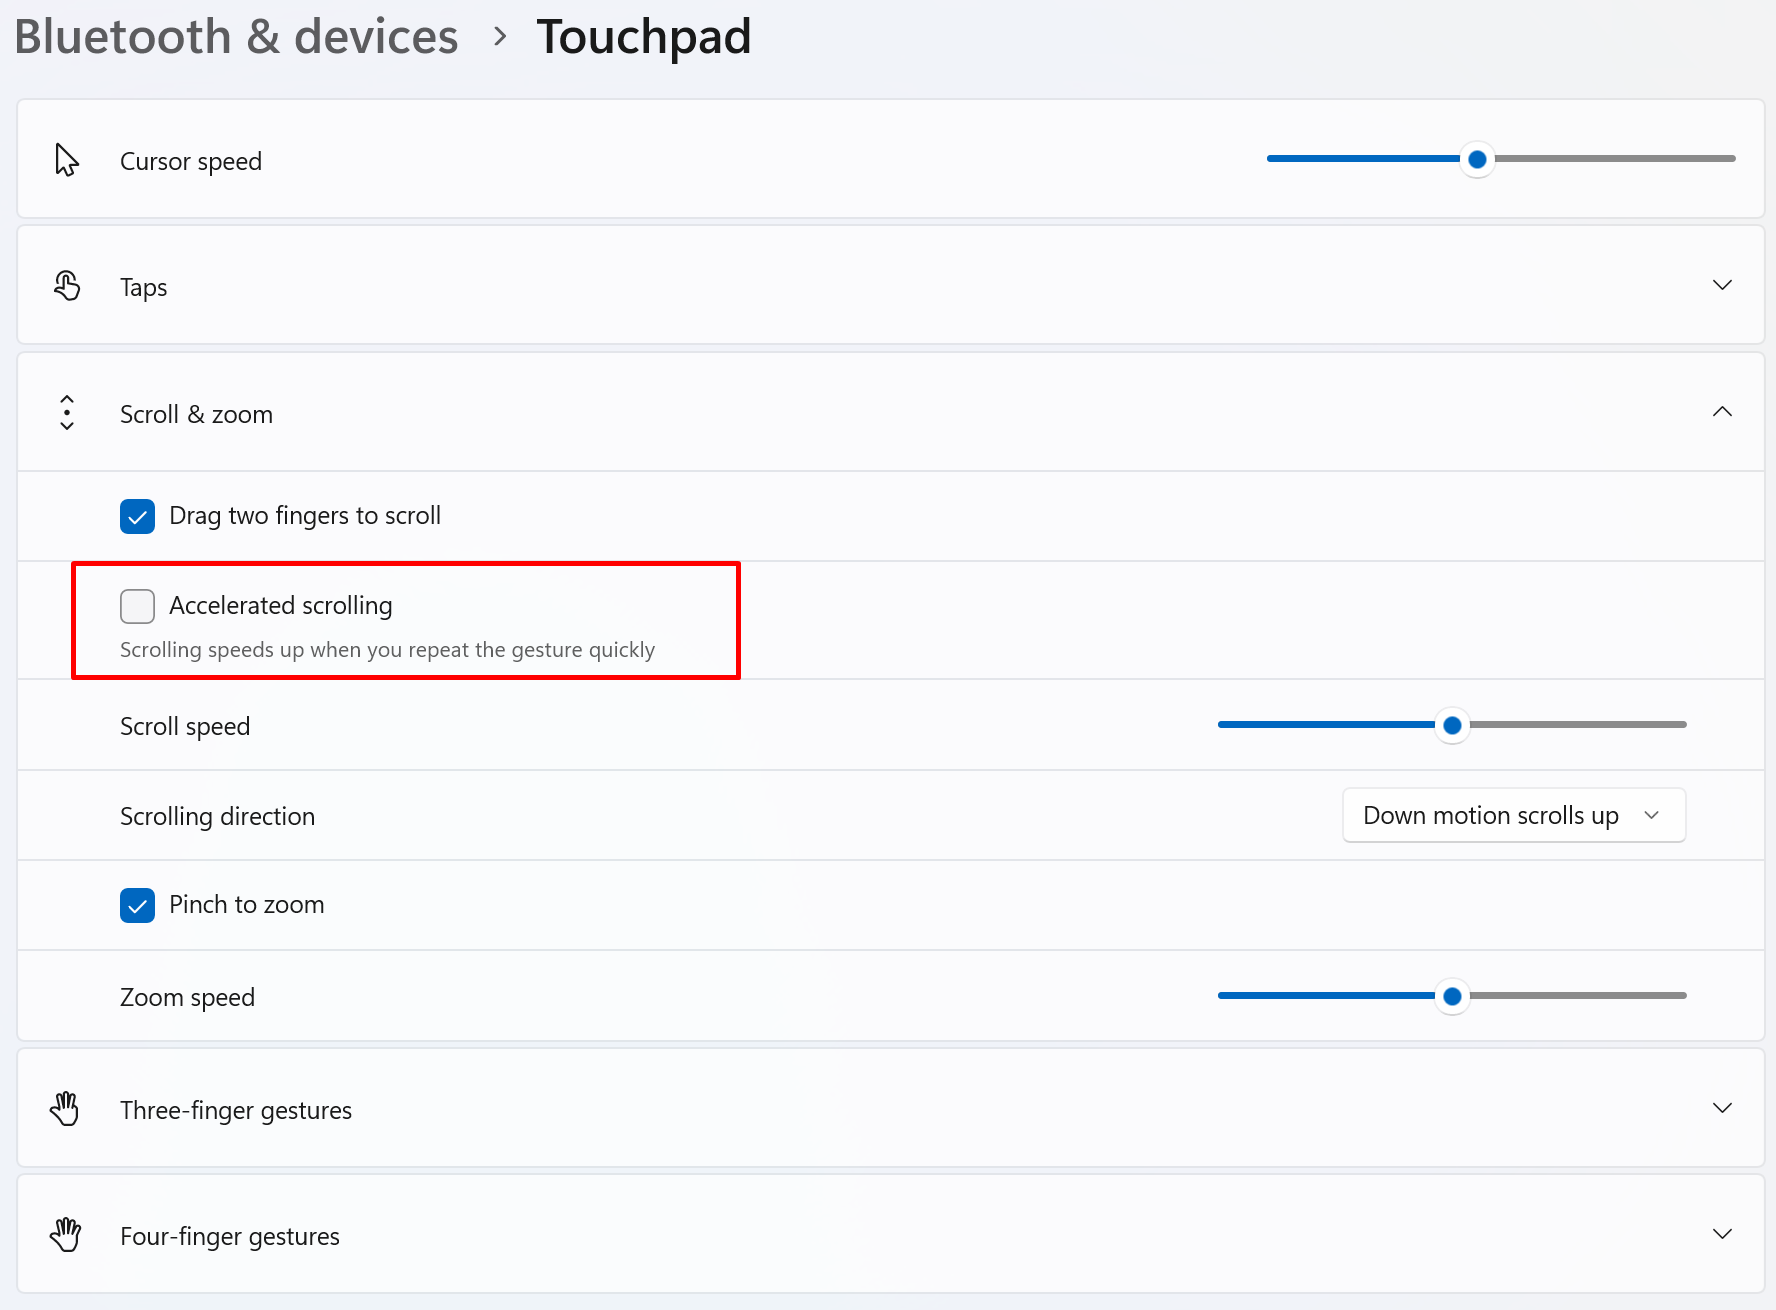Click the Touchpad page title
The width and height of the screenshot is (1776, 1310).
[x=644, y=39]
